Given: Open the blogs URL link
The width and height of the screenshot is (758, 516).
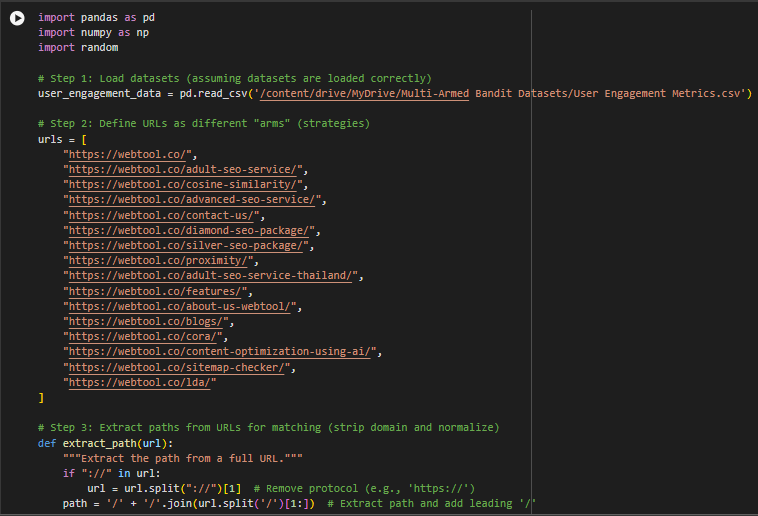Looking at the screenshot, I should click(x=146, y=321).
